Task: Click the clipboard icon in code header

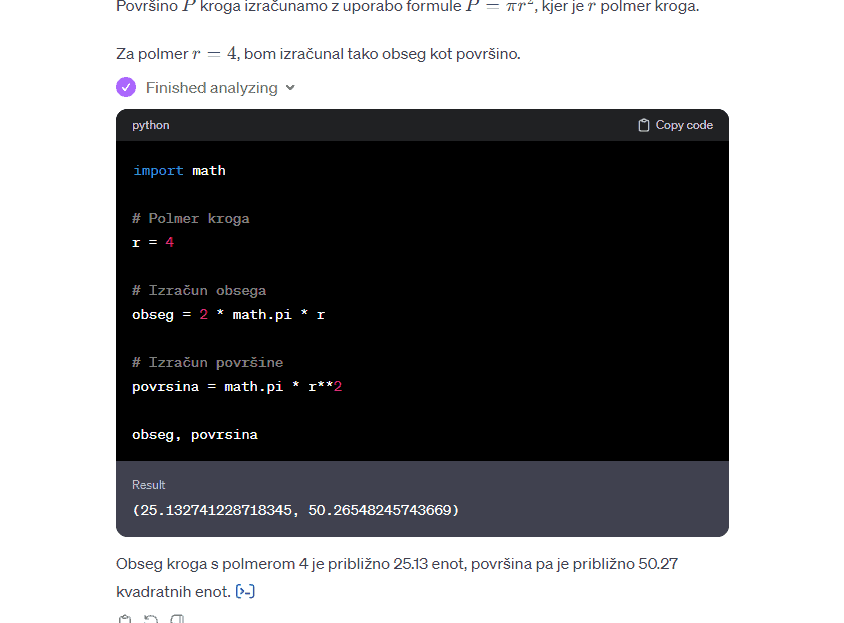Action: pyautogui.click(x=644, y=125)
